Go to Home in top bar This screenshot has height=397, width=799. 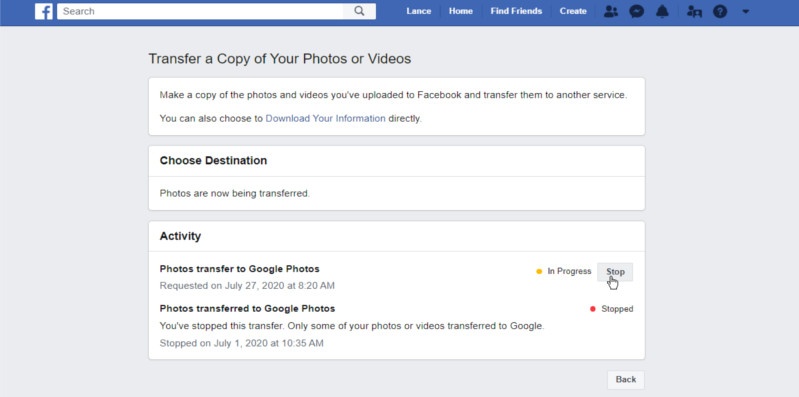click(x=461, y=11)
